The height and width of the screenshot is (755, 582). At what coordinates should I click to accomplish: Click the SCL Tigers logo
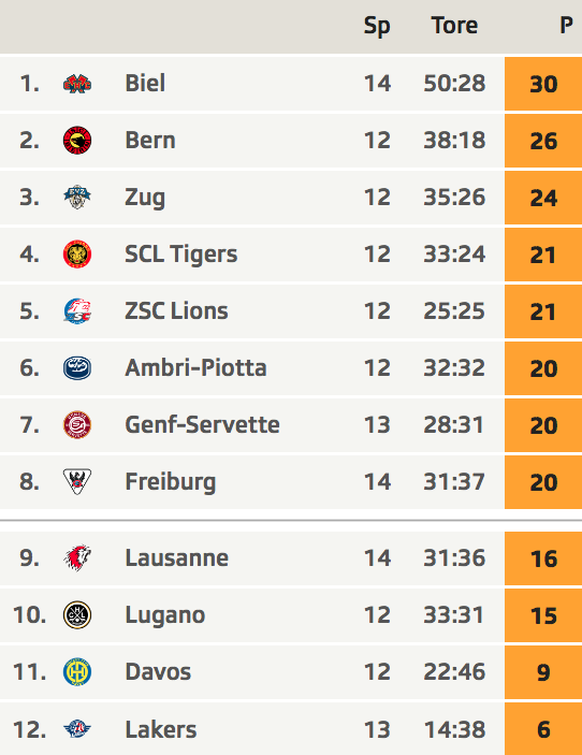click(x=77, y=254)
